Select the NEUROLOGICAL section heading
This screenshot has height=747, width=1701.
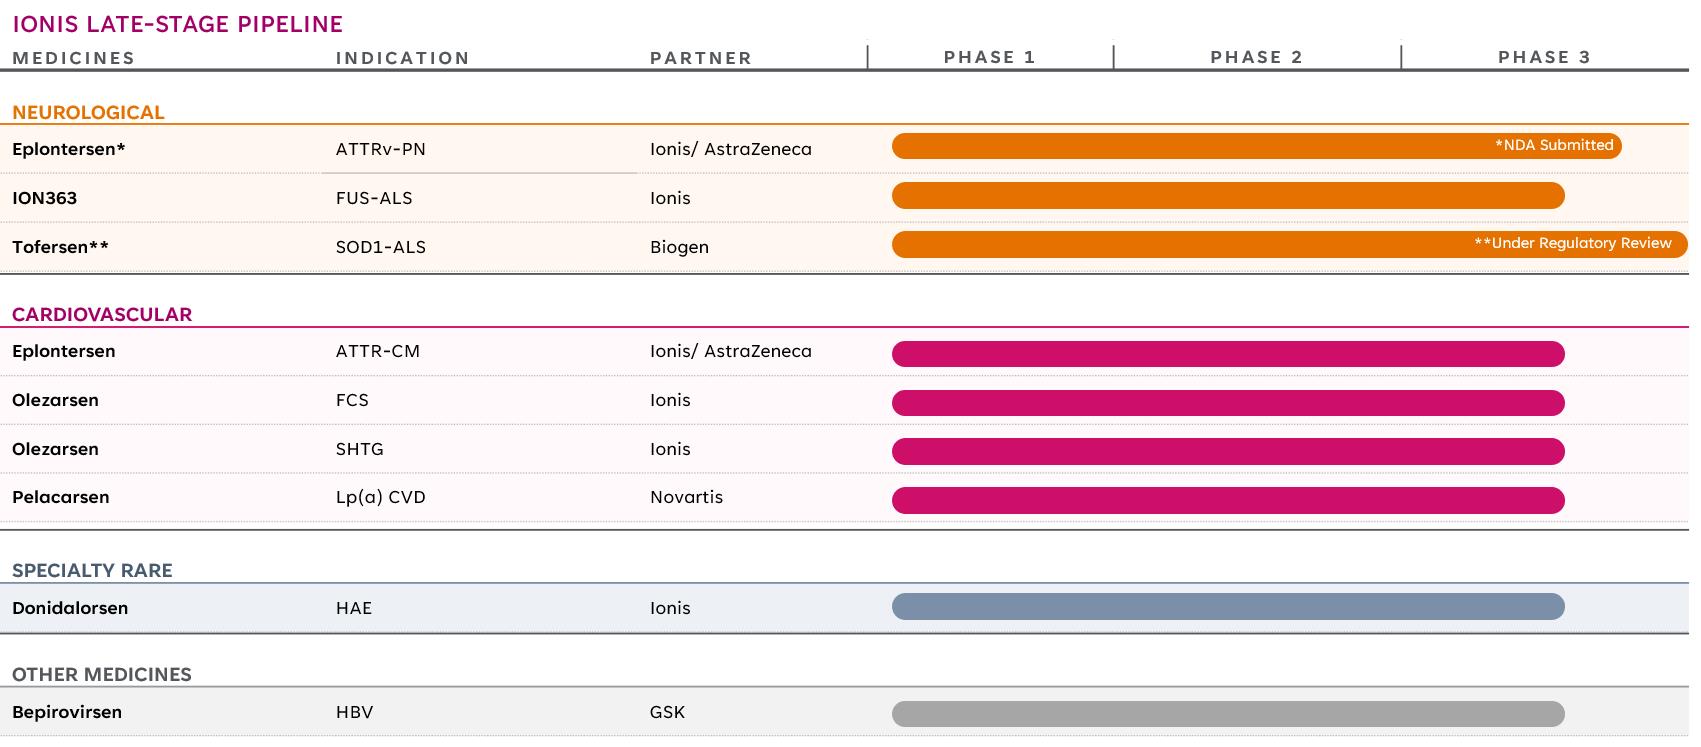click(x=88, y=113)
